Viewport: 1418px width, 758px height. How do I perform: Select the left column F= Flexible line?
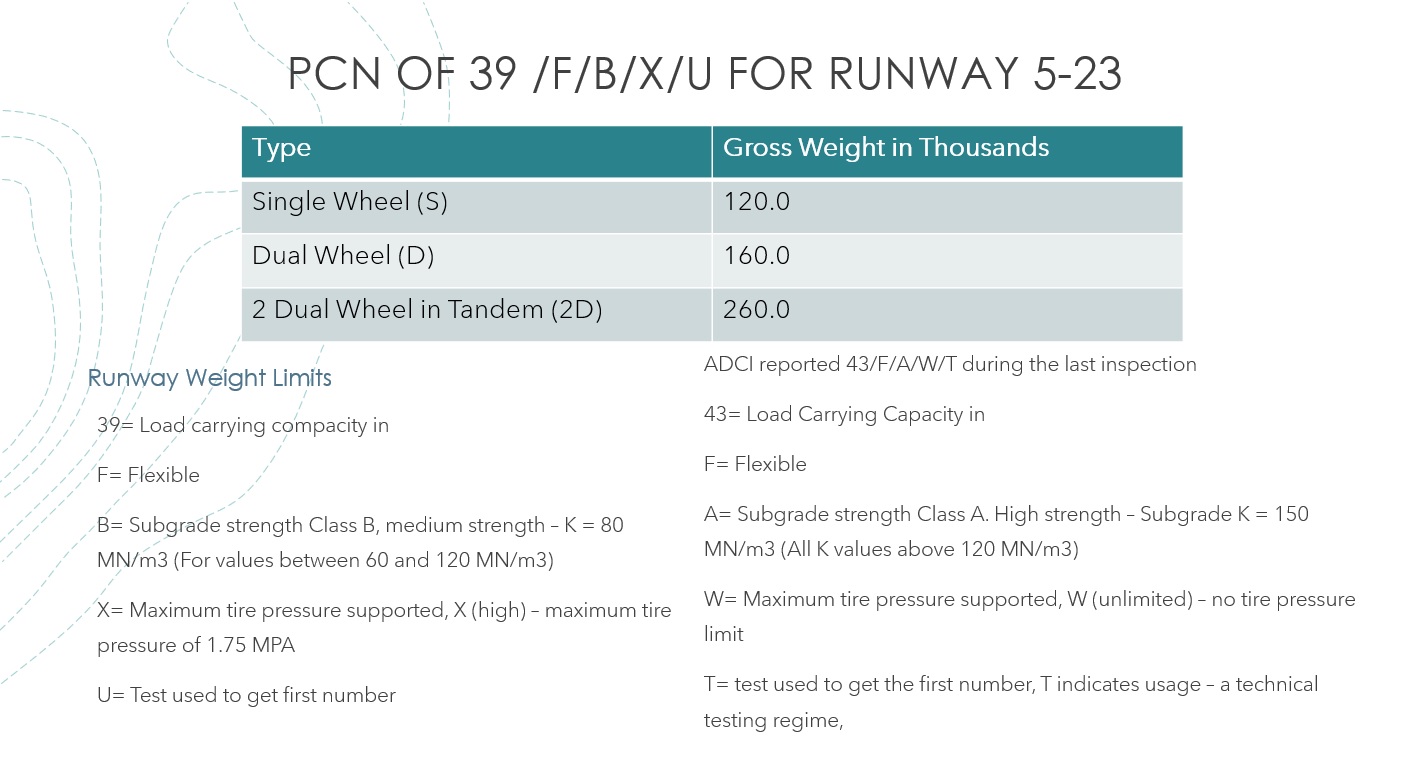(148, 475)
